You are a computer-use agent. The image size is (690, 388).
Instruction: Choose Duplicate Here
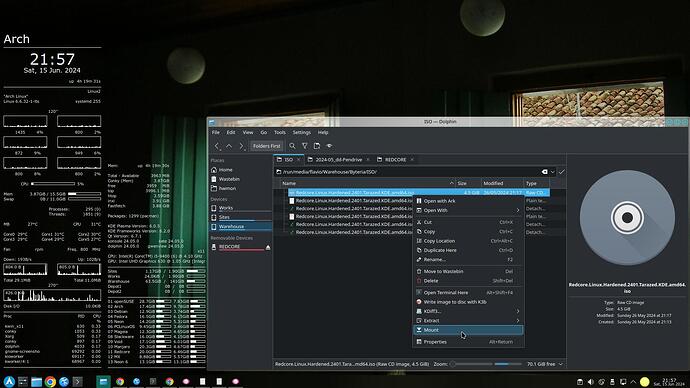tap(468, 250)
